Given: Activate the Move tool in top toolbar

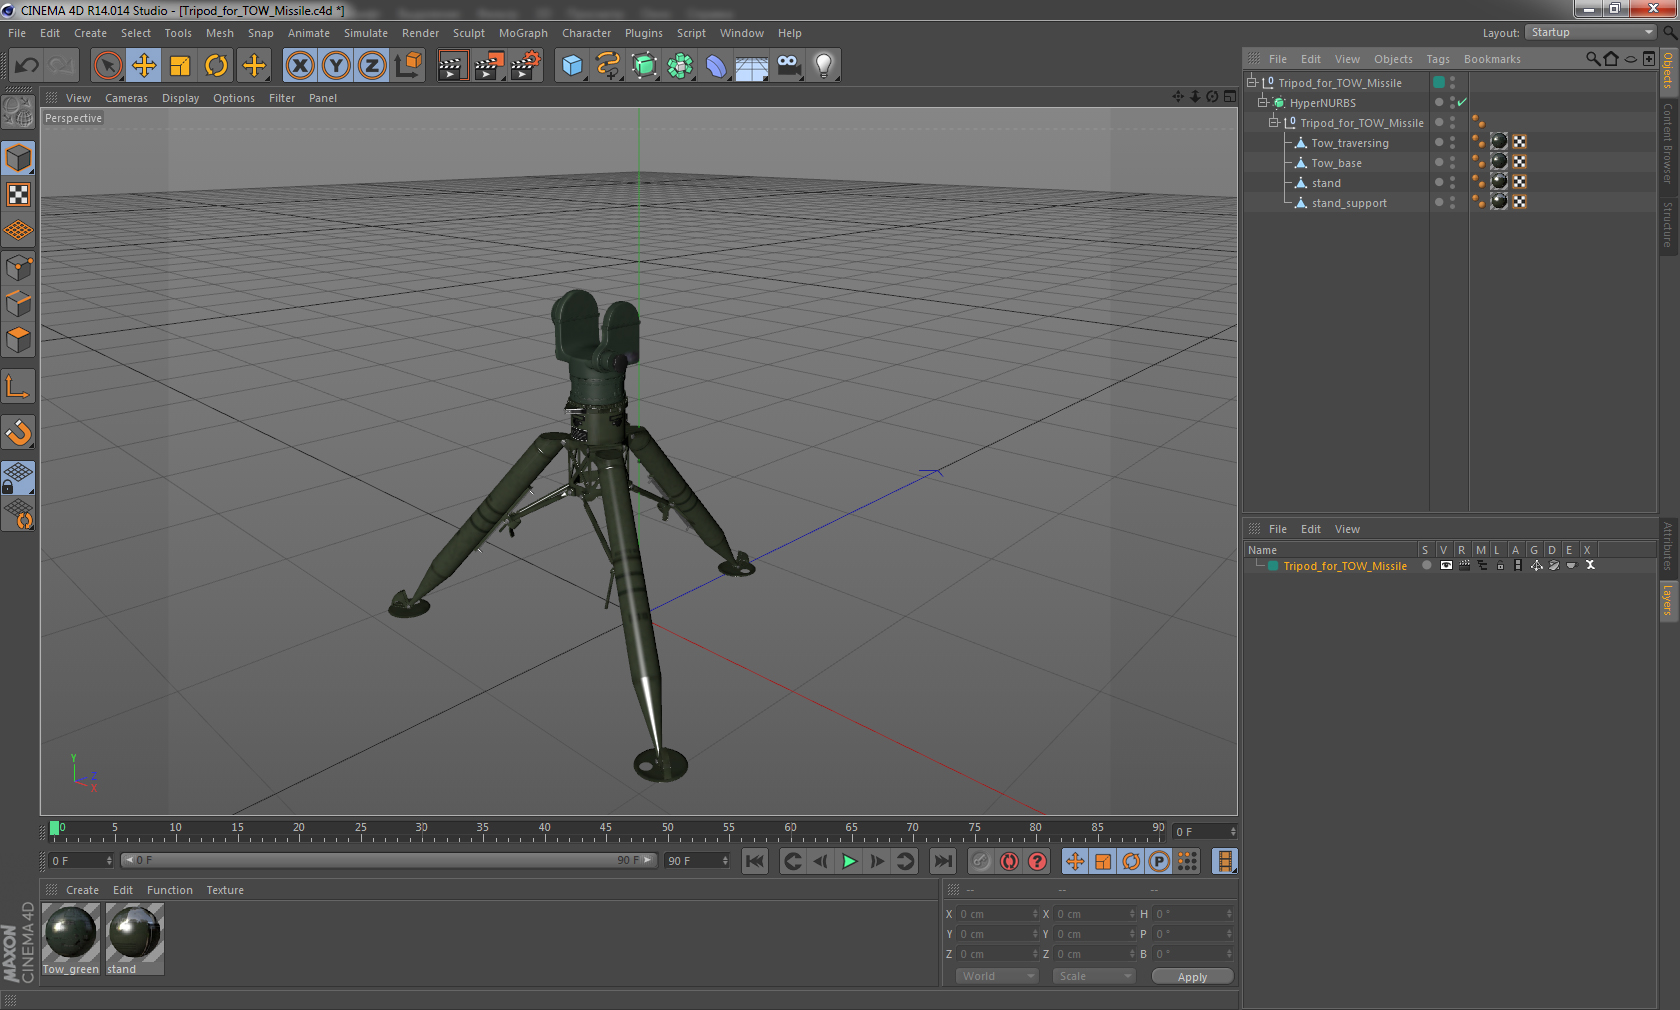Looking at the screenshot, I should coord(144,66).
